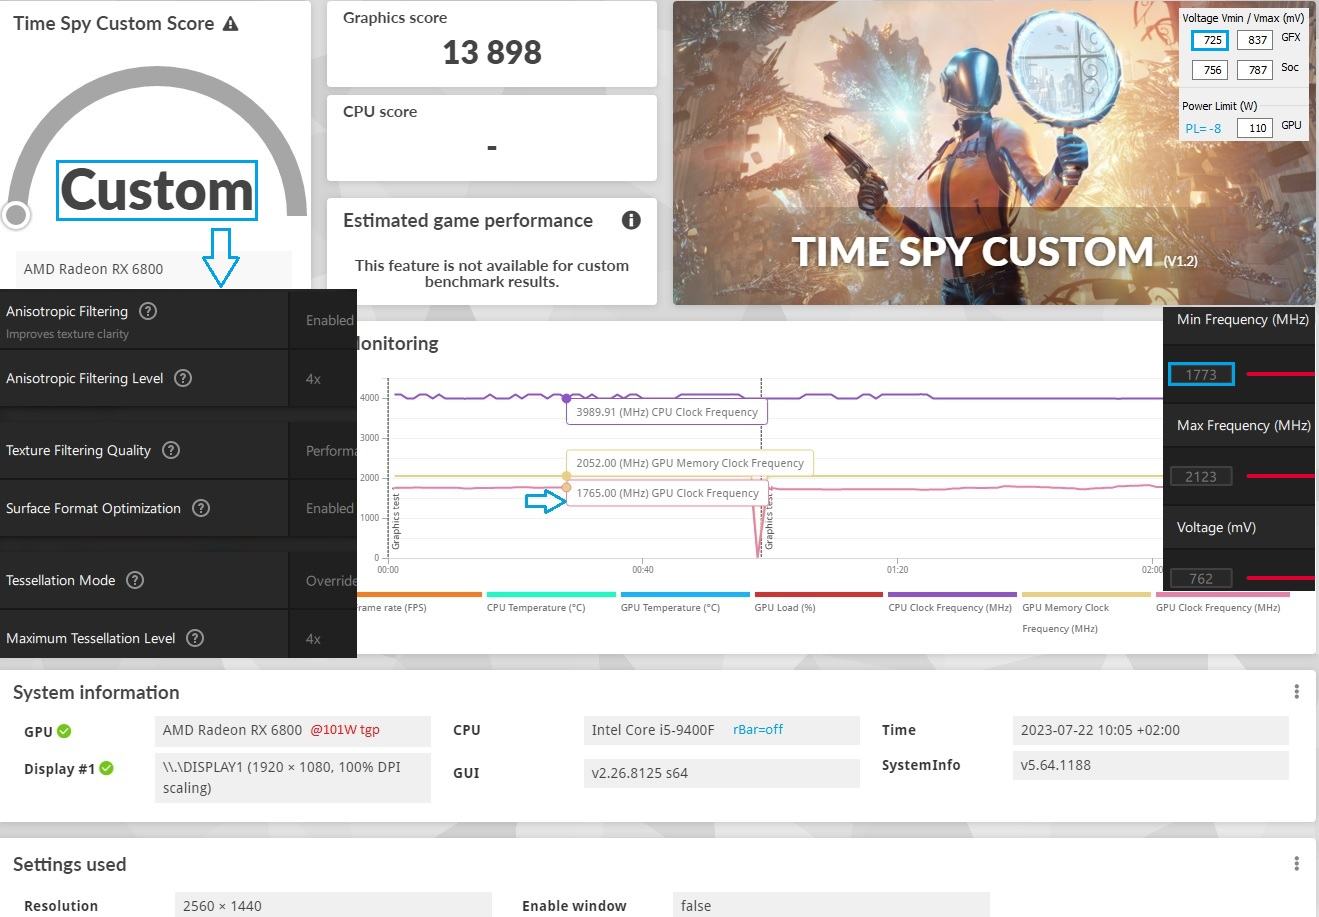Image resolution: width=1319 pixels, height=917 pixels.
Task: Click the 3989.91 (MHz) CPU Clock Frequency tooltip
Action: click(667, 412)
